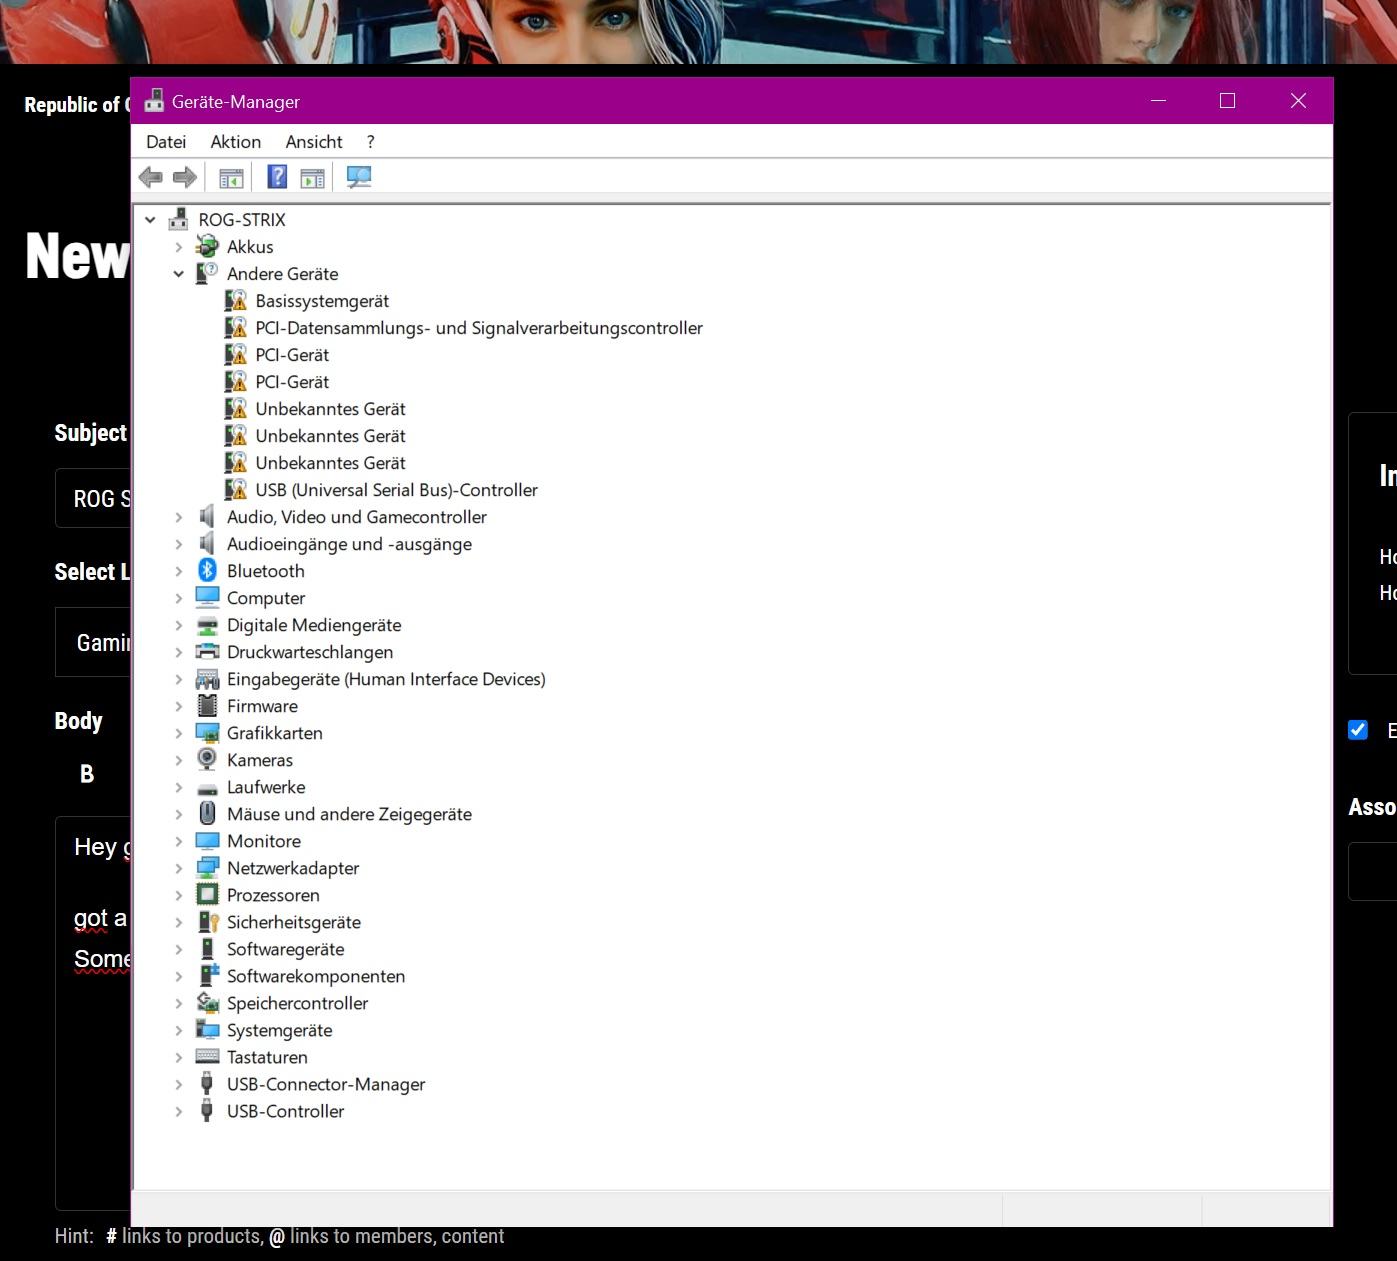Viewport: 1397px width, 1261px height.
Task: Expand the Systemgeräte category
Action: point(179,1029)
